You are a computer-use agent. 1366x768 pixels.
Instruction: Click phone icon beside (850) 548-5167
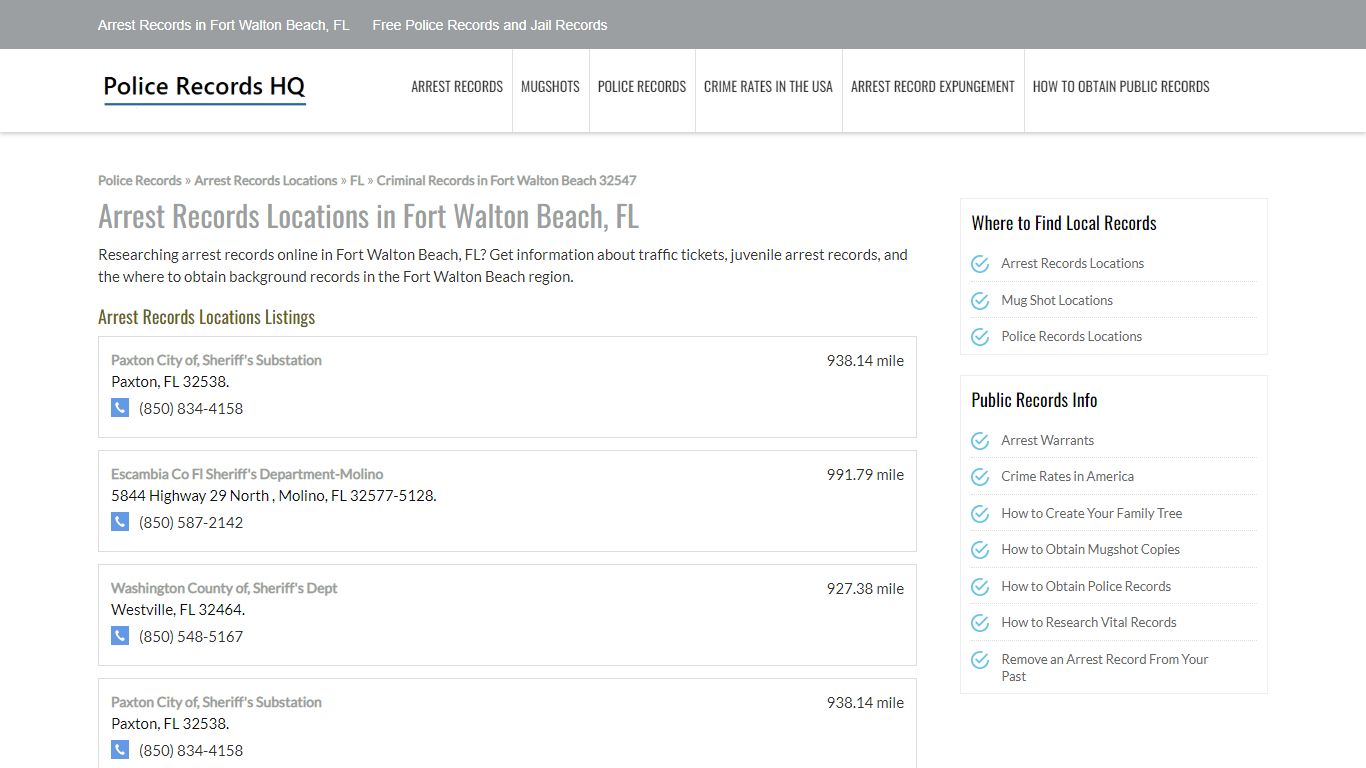coord(120,636)
